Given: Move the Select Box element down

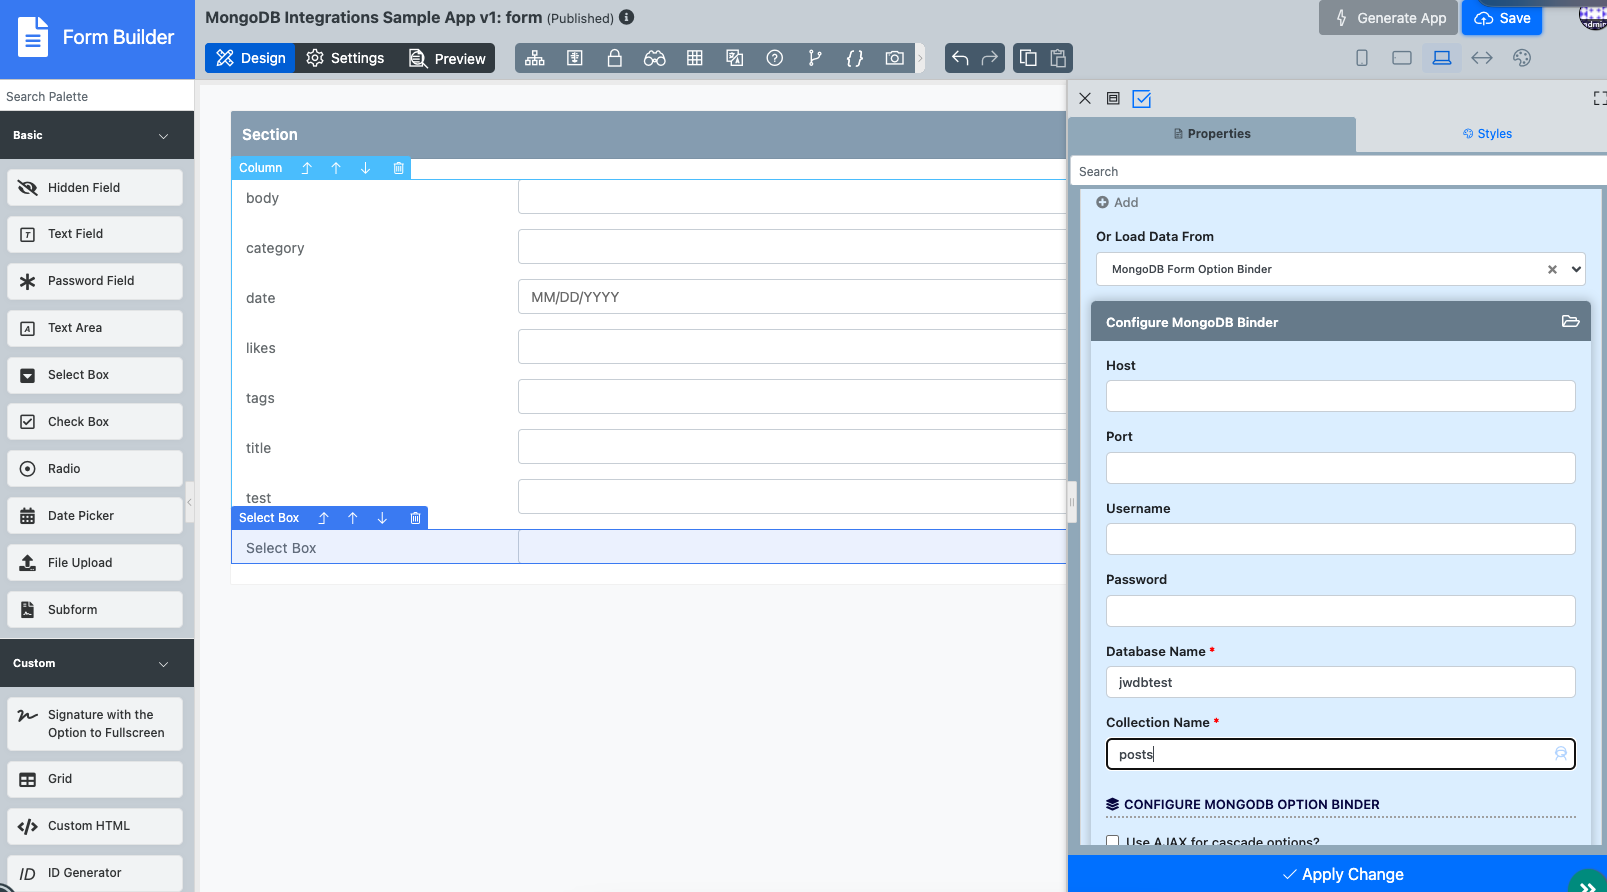Looking at the screenshot, I should 382,518.
